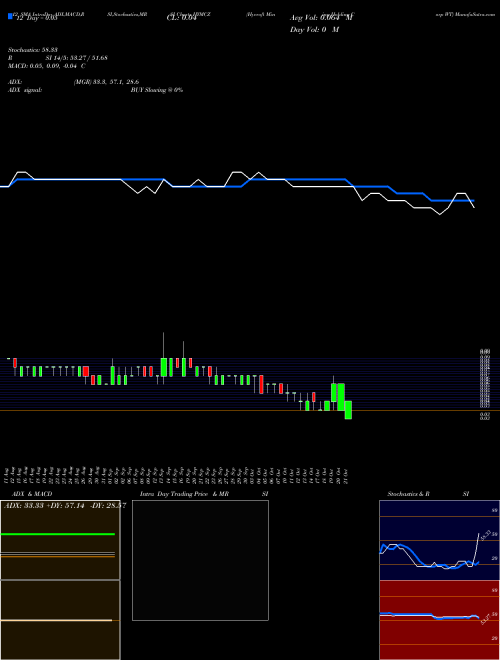Click the last green candlestick dropping below orange line
Image resolution: width=500 pixels, height=660 pixels.
pyautogui.click(x=348, y=410)
